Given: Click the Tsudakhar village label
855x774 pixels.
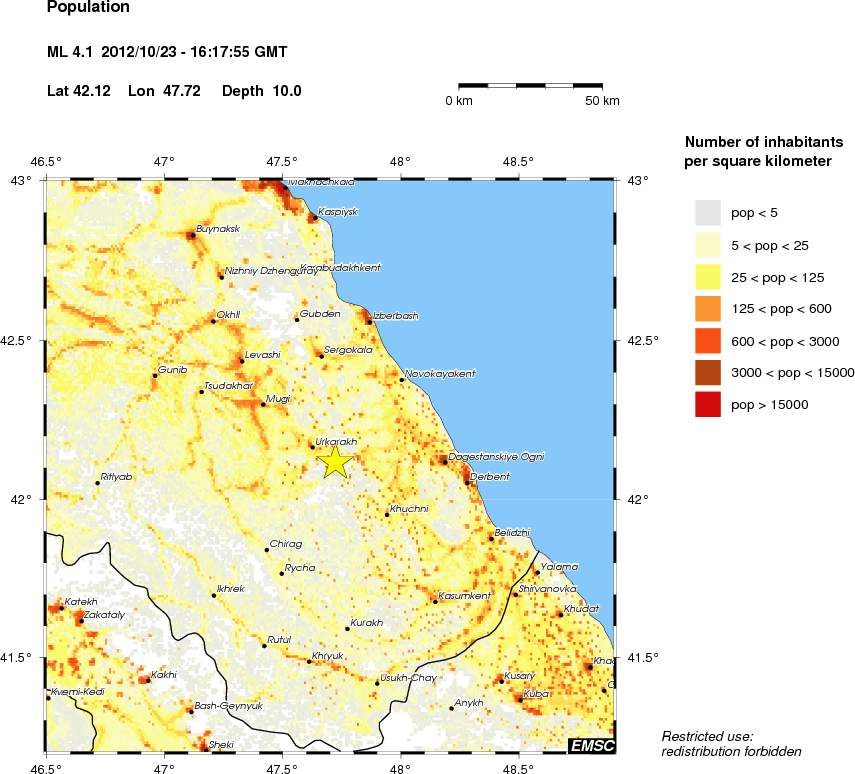Looking at the screenshot, I should click(228, 386).
